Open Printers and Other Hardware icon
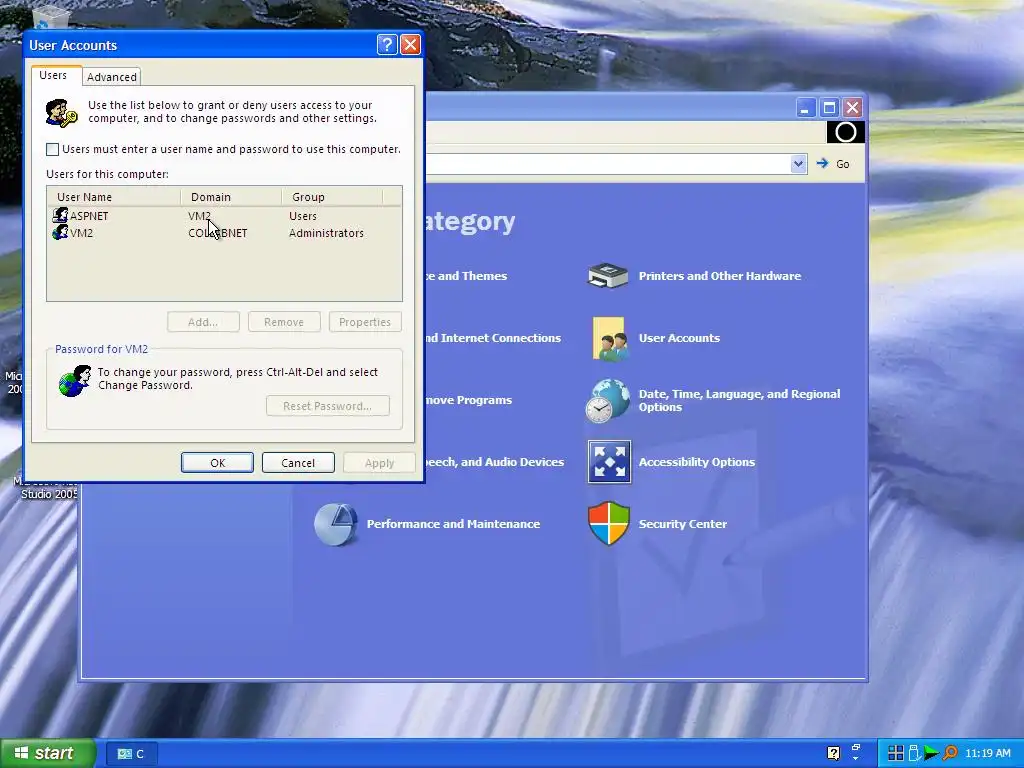 607,276
